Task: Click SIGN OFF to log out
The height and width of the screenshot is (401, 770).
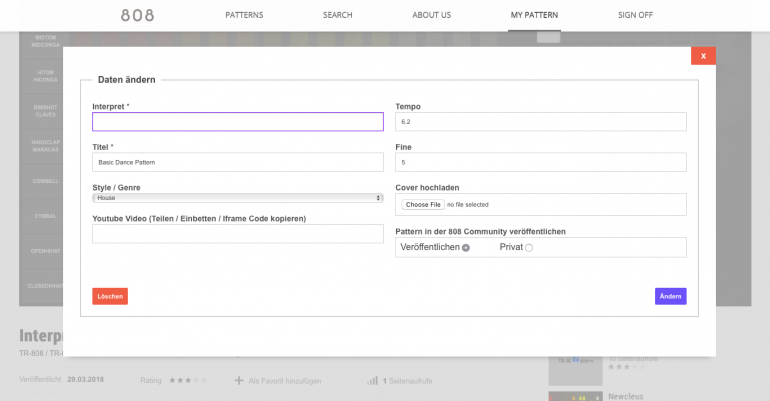Action: click(637, 15)
